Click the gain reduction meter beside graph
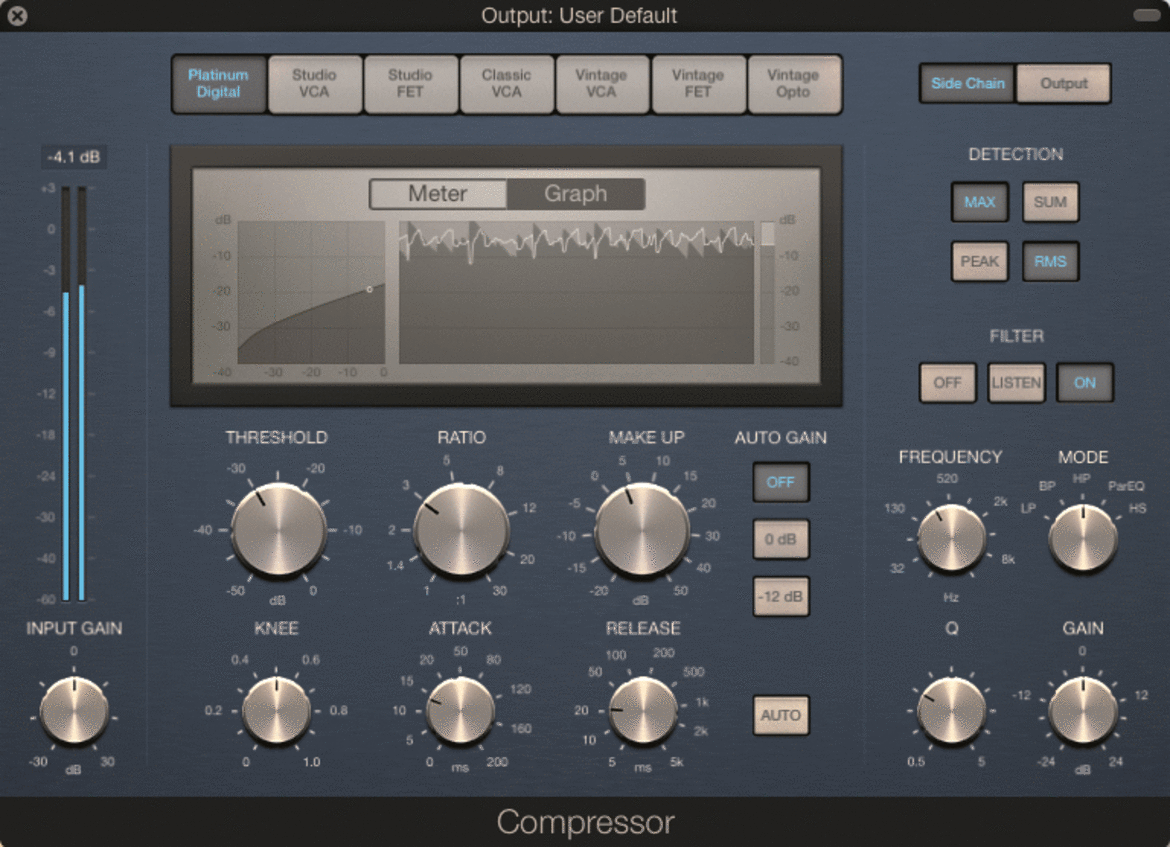This screenshot has width=1170, height=847. click(x=767, y=293)
